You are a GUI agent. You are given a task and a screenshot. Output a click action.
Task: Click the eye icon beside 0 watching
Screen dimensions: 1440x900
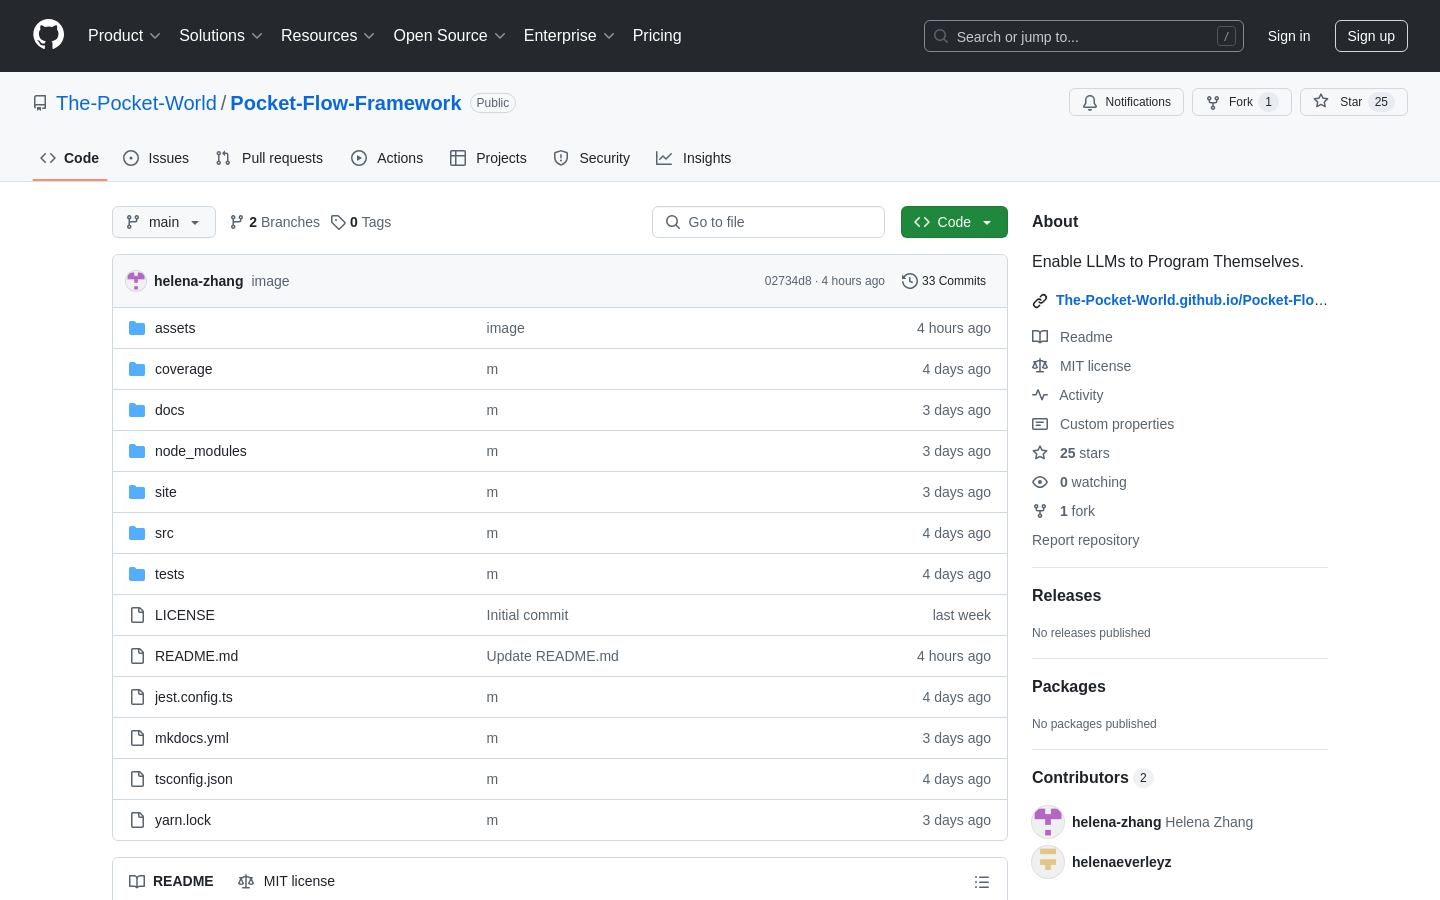pyautogui.click(x=1040, y=482)
